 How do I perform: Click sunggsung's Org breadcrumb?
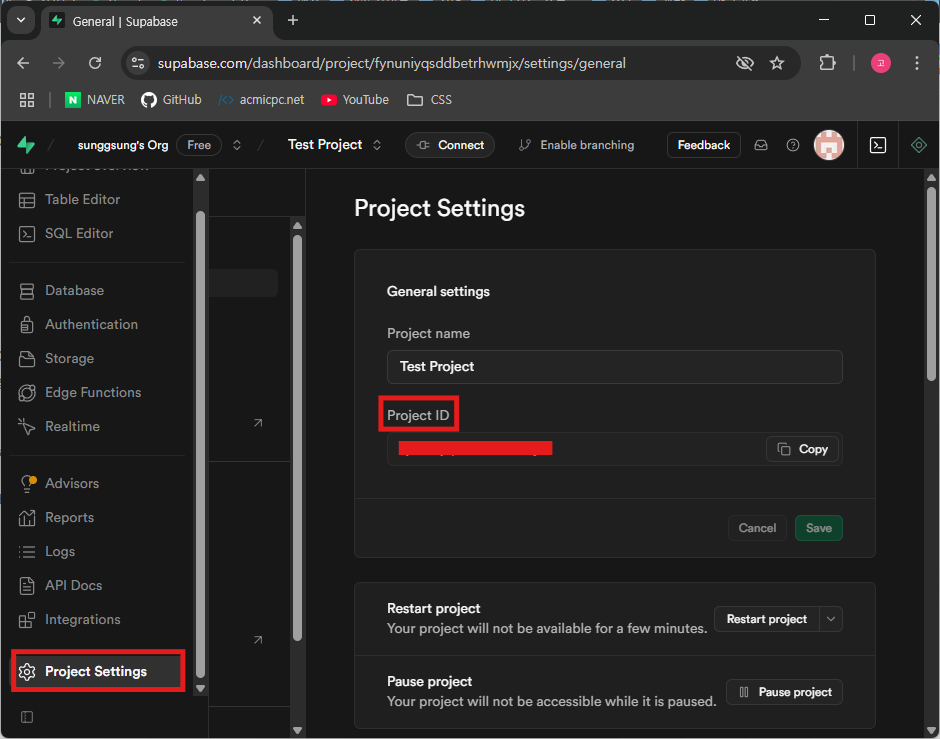point(123,145)
